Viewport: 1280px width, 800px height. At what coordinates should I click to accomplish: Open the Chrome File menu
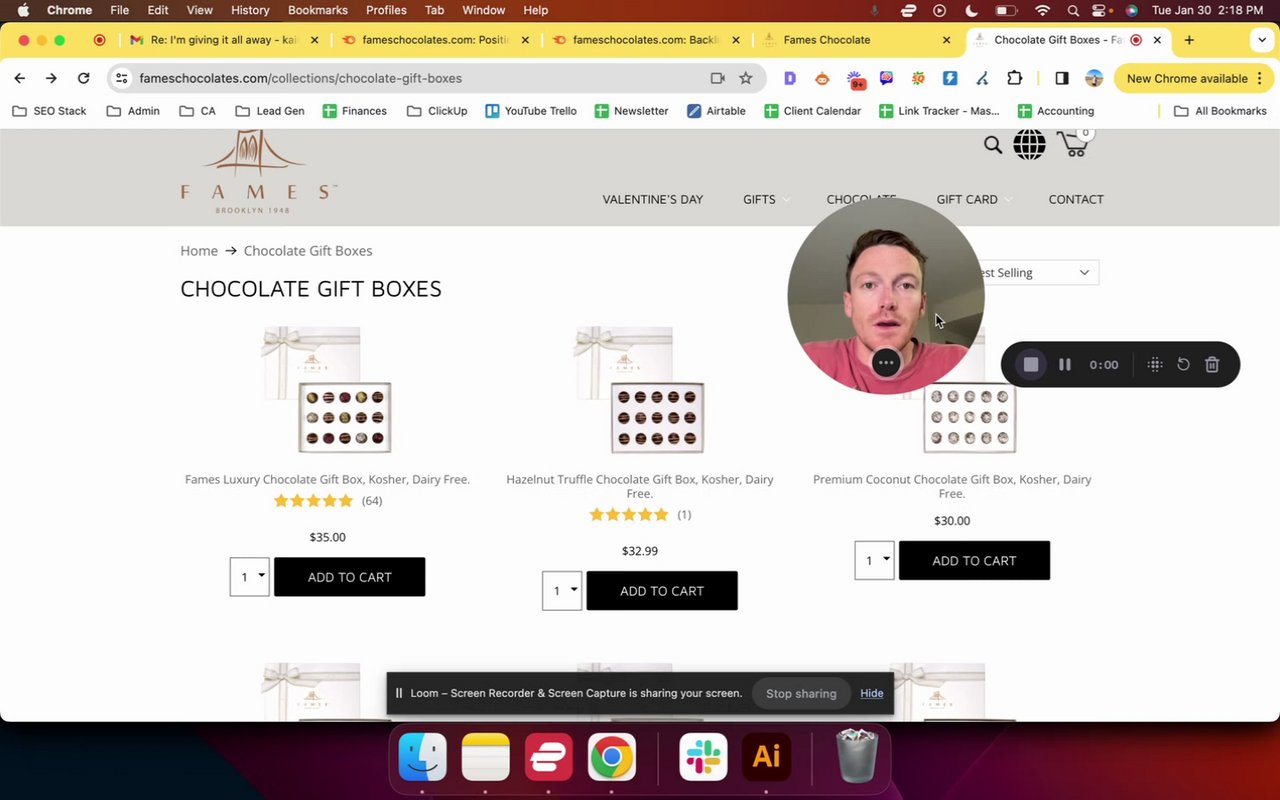tap(119, 10)
